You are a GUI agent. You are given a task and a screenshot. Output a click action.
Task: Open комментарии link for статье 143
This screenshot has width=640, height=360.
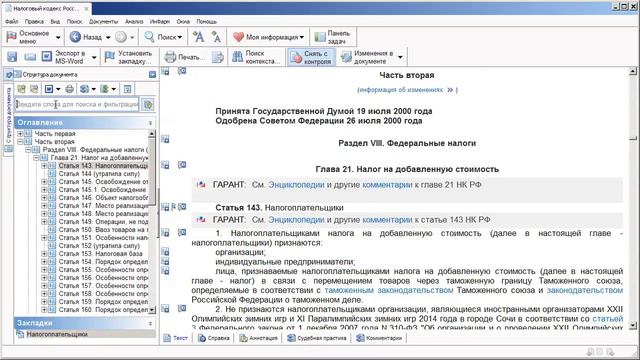[x=387, y=220]
